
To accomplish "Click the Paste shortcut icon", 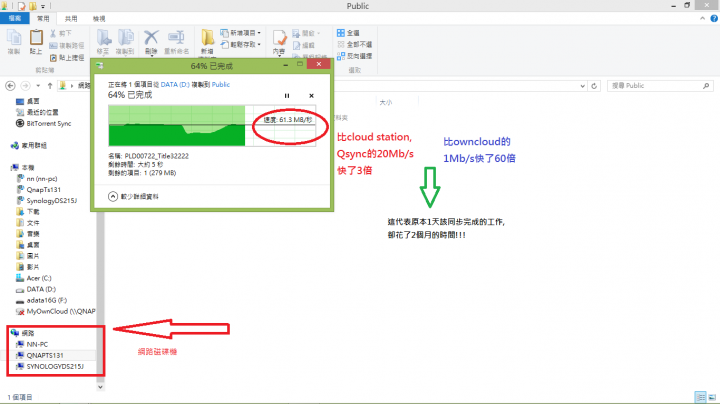I will point(53,57).
